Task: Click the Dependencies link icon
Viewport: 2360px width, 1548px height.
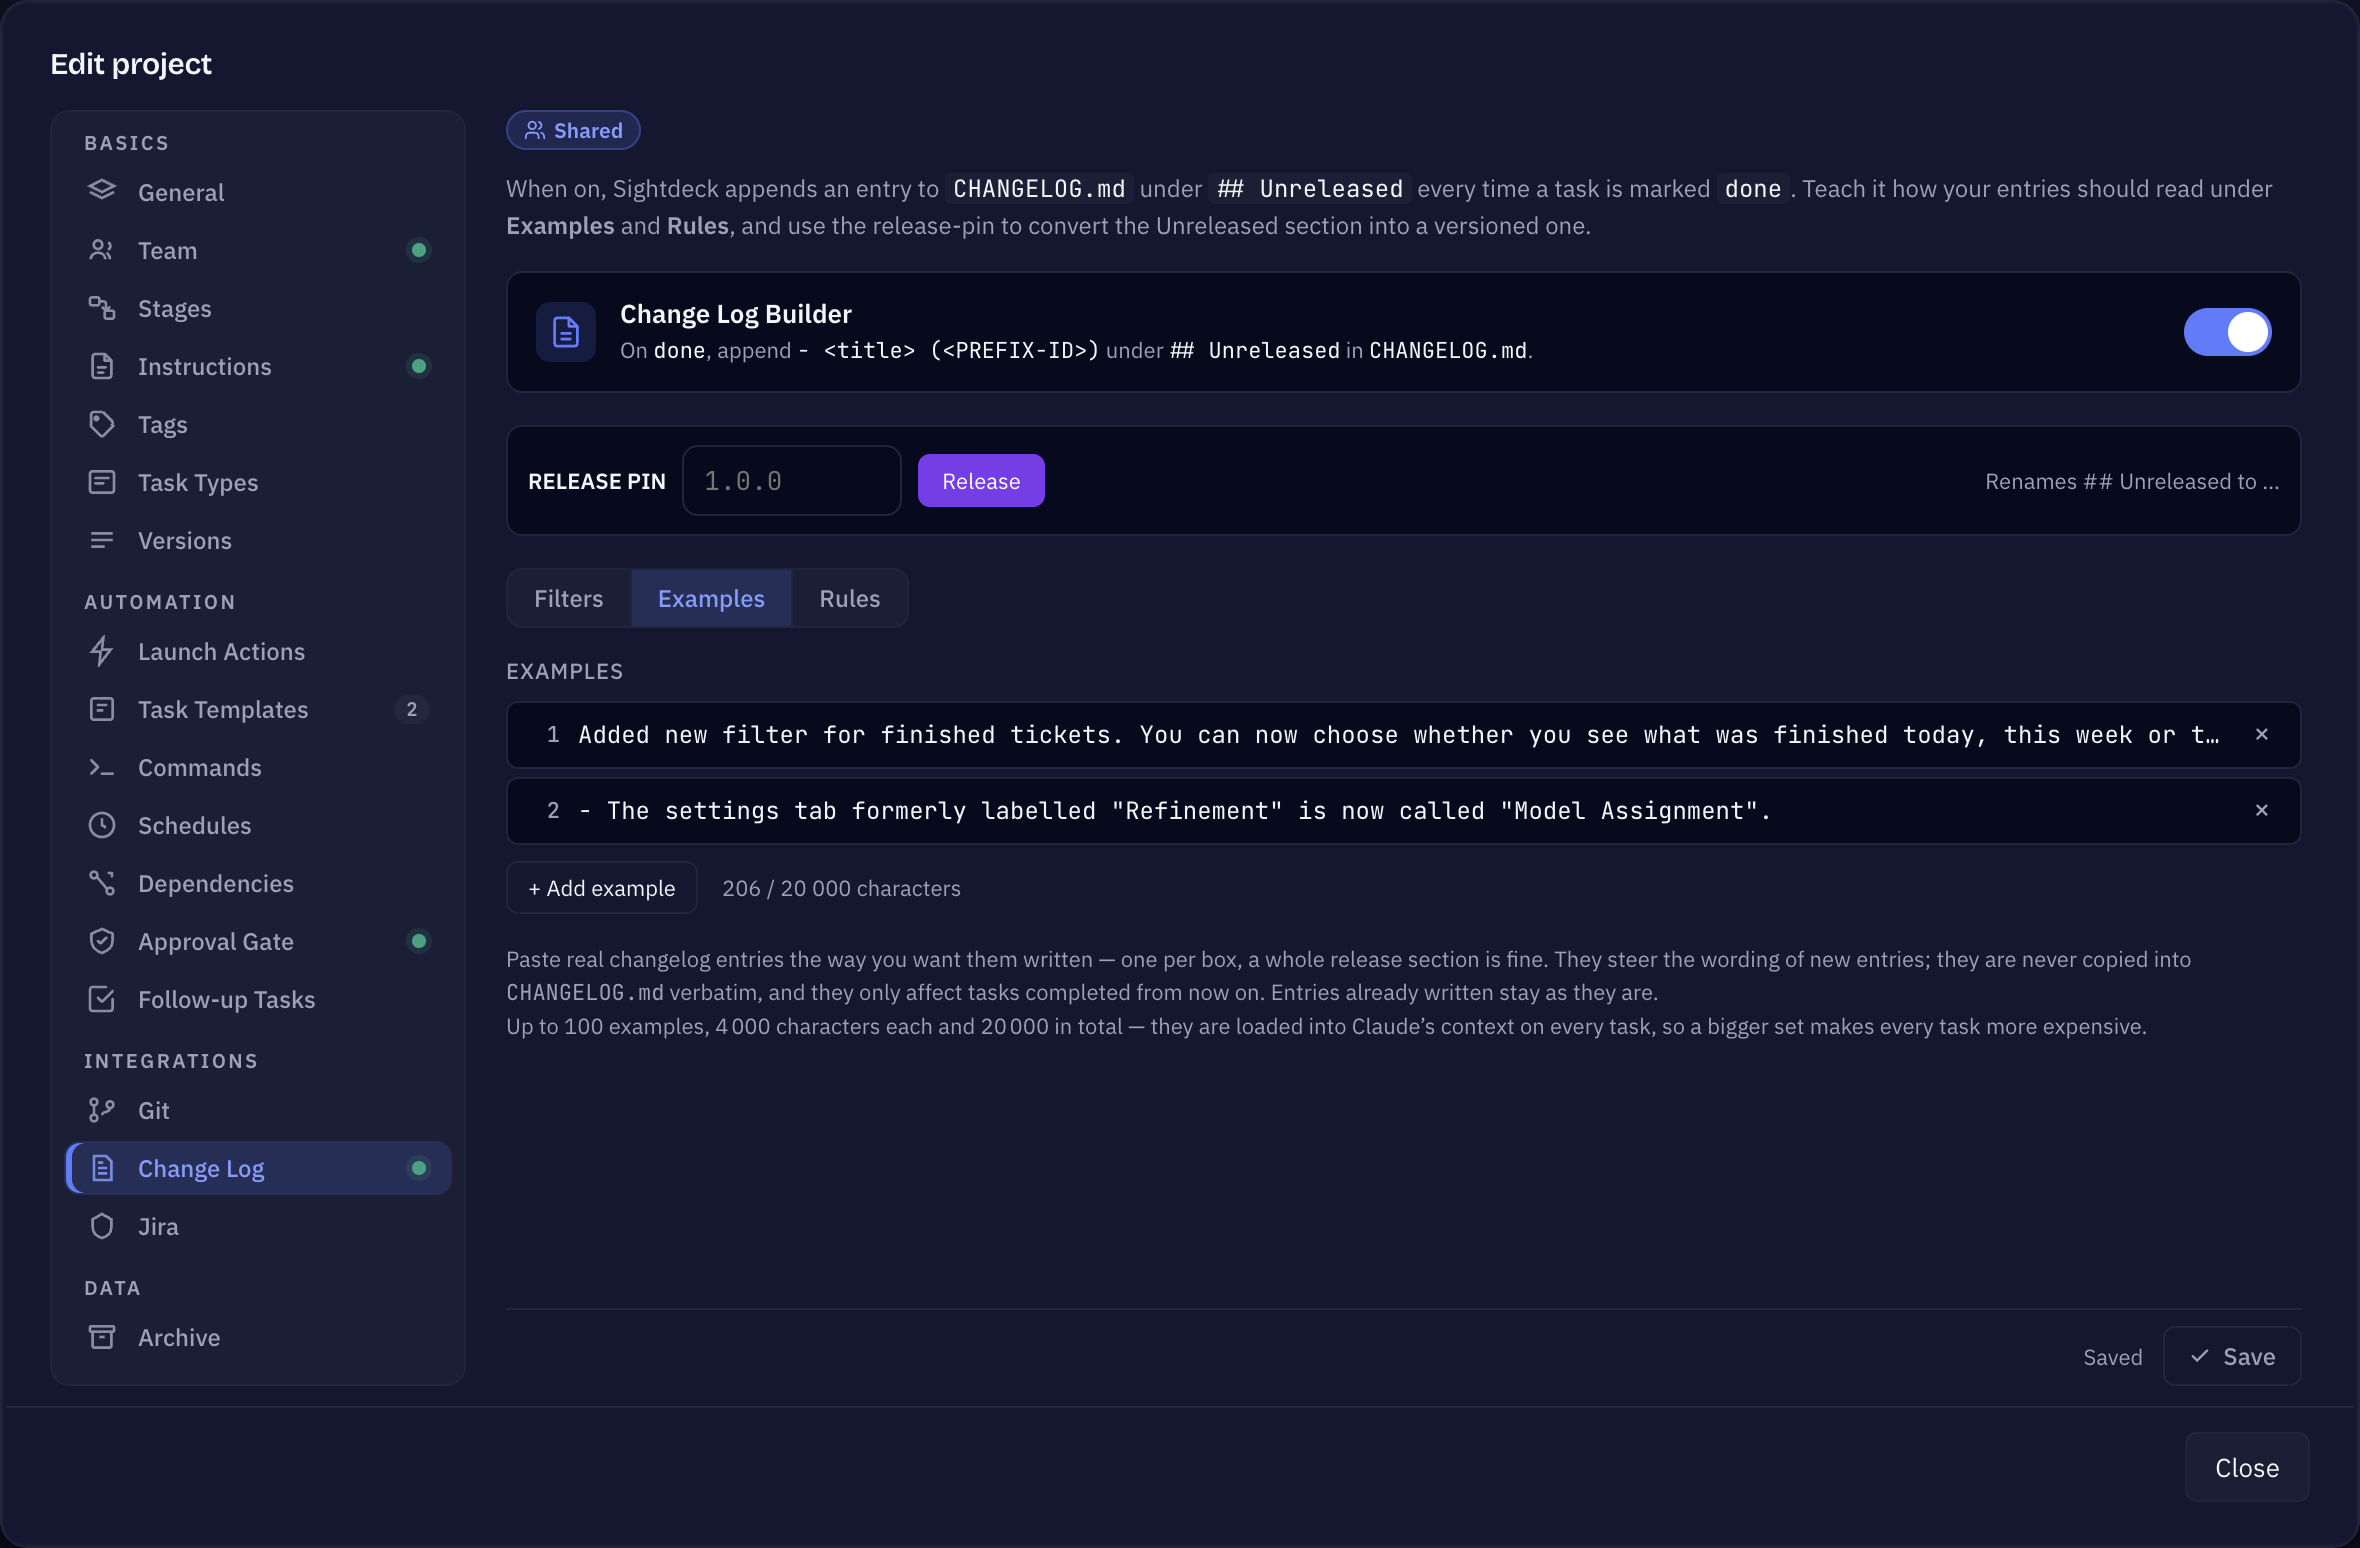Action: (x=102, y=883)
